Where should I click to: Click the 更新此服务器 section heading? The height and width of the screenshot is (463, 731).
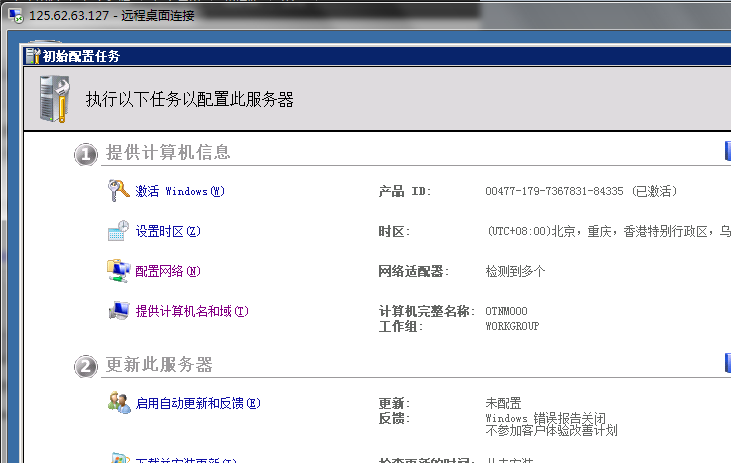pos(159,365)
